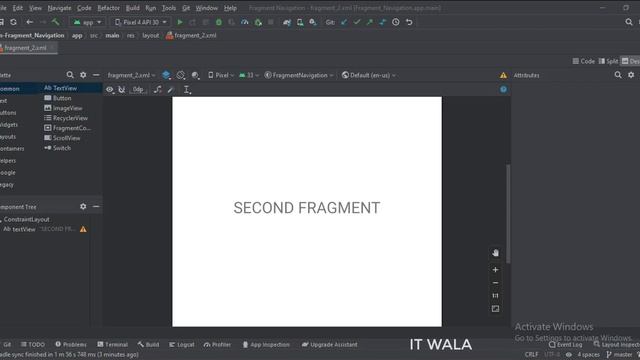
Task: Open the Profiler gauge icon in toolbar
Action: tap(244, 22)
